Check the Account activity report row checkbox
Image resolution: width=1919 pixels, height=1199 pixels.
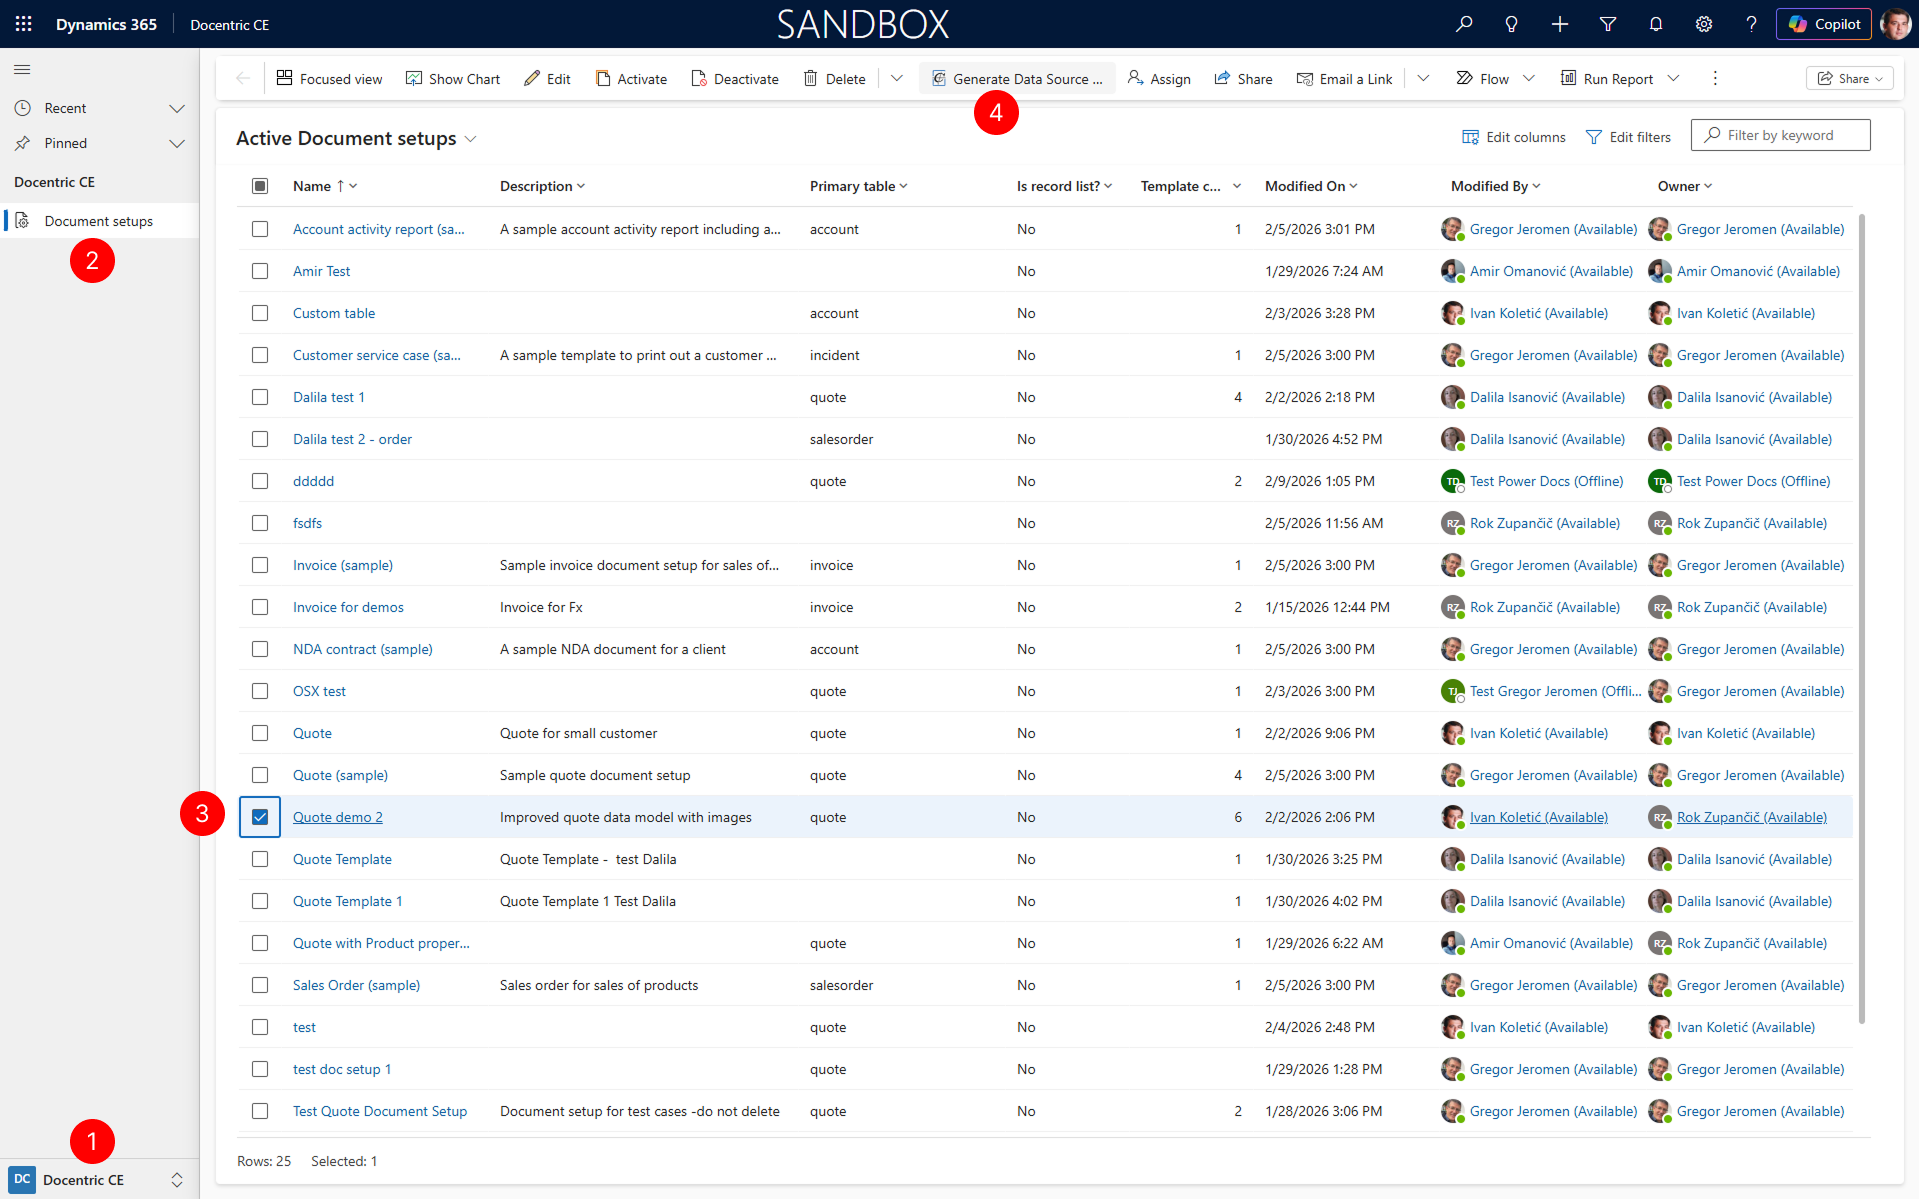coord(260,229)
